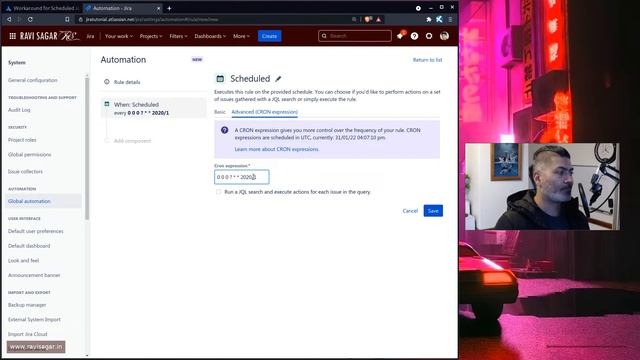Expand Filters dropdown
The image size is (640, 360).
[178, 36]
